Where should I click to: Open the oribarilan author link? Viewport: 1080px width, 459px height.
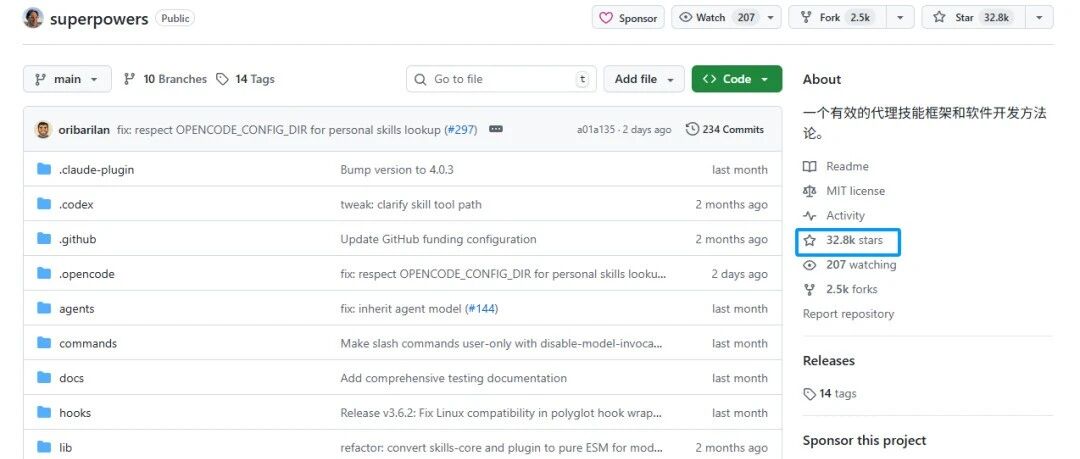(x=84, y=130)
